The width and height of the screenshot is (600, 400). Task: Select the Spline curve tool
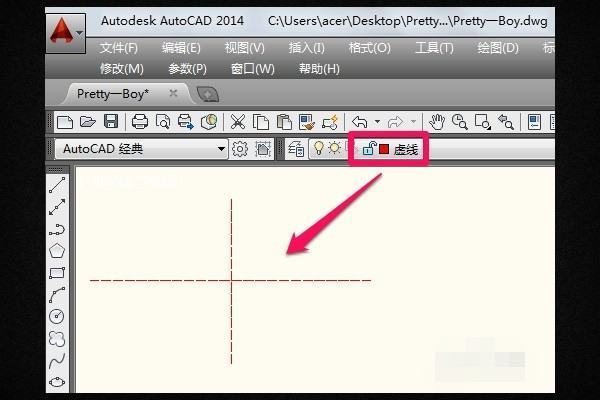pos(58,360)
